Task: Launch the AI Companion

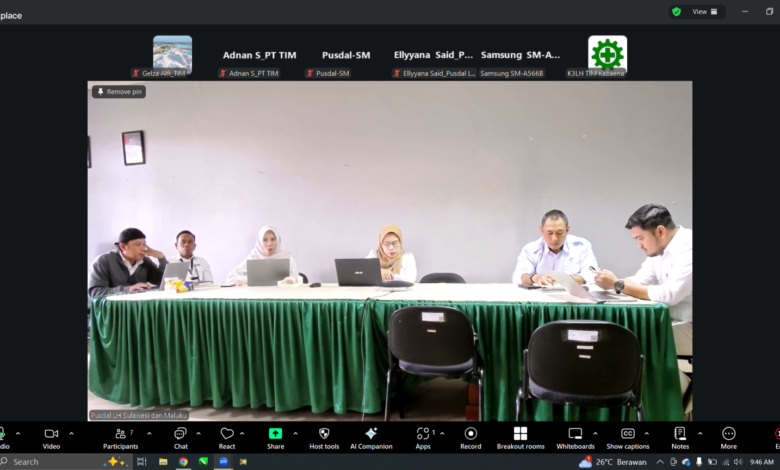Action: pyautogui.click(x=371, y=436)
